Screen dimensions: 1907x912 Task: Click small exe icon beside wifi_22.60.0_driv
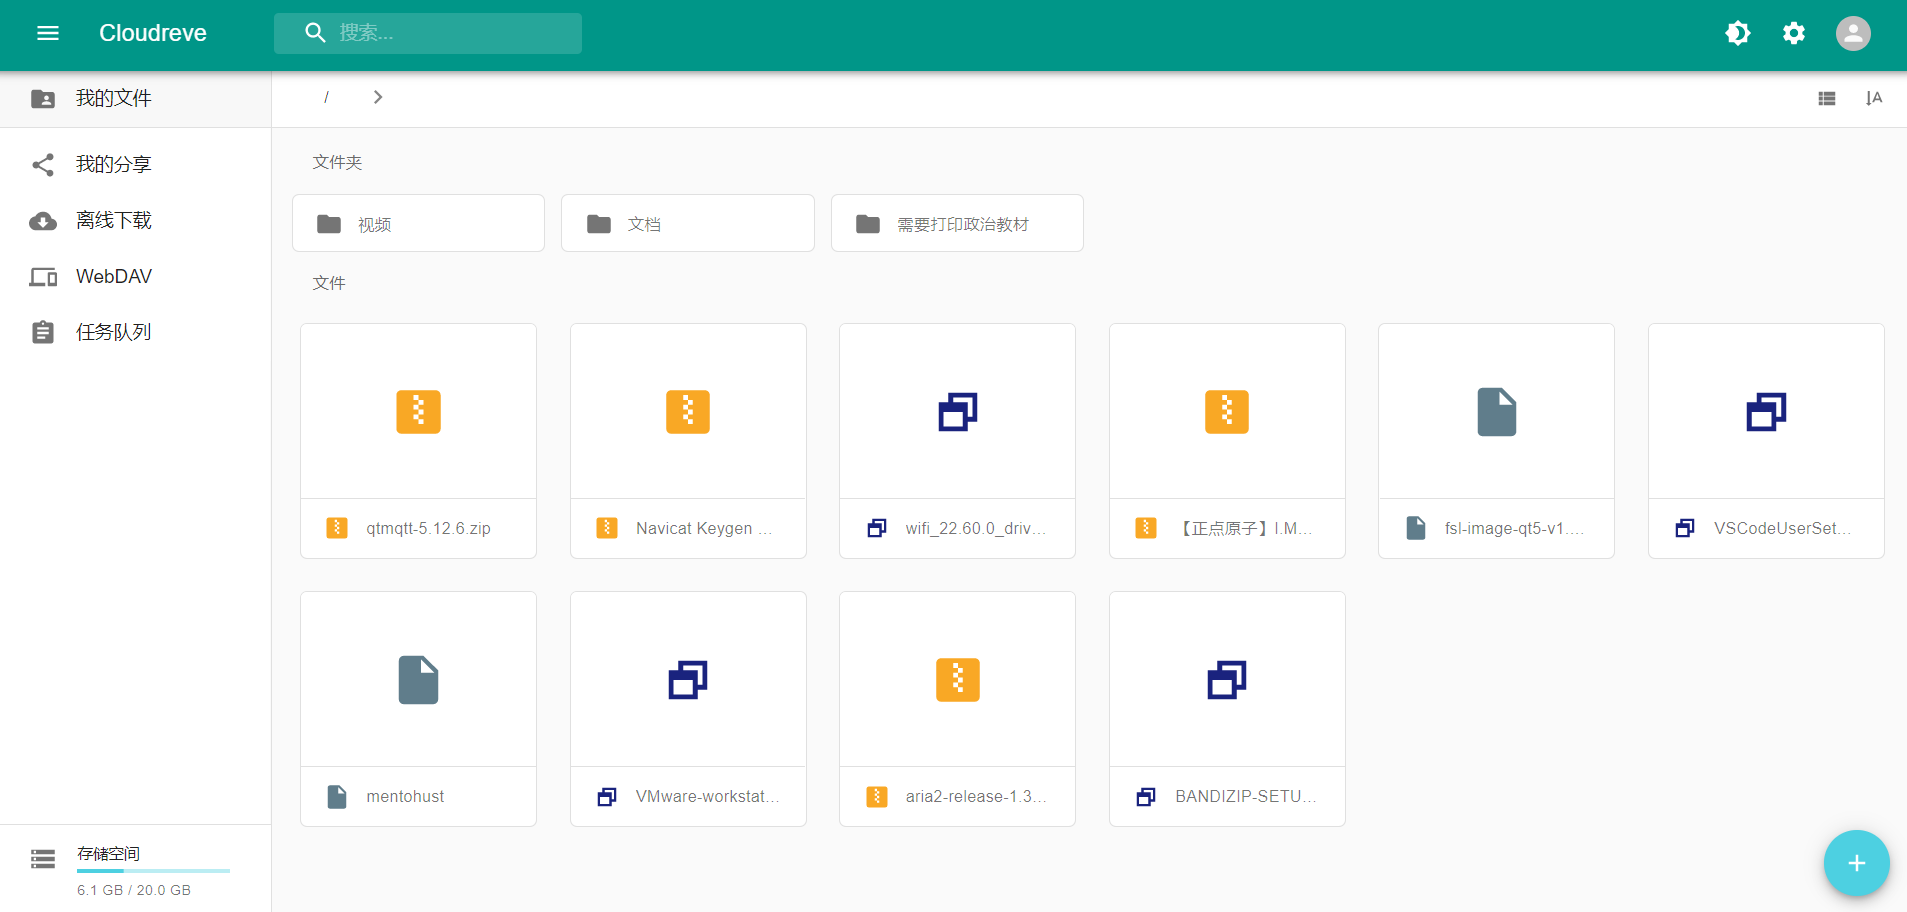click(x=877, y=528)
